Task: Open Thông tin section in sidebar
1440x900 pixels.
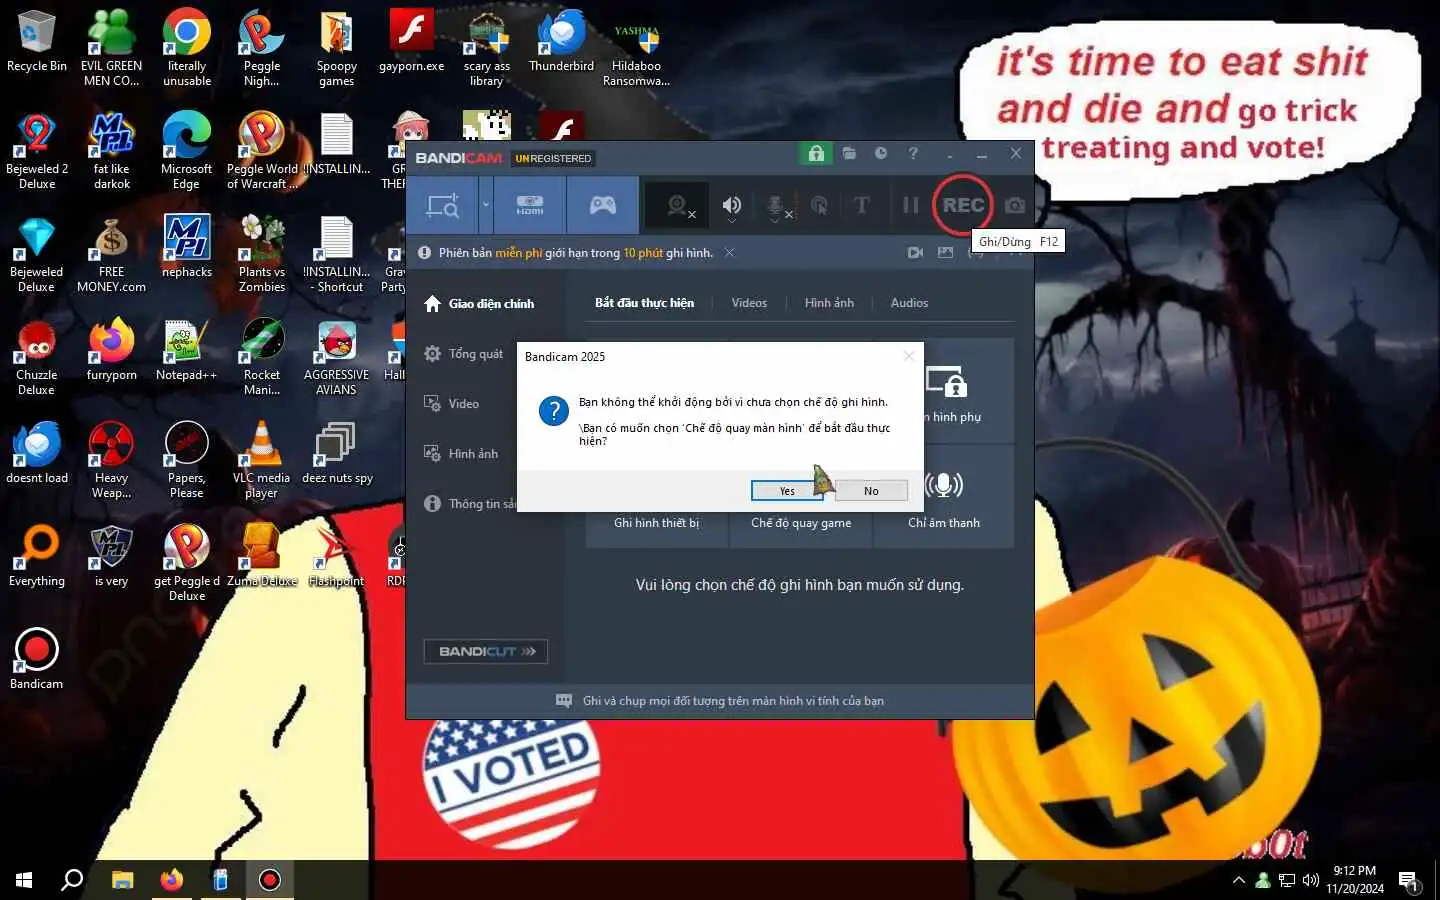Action: point(469,504)
